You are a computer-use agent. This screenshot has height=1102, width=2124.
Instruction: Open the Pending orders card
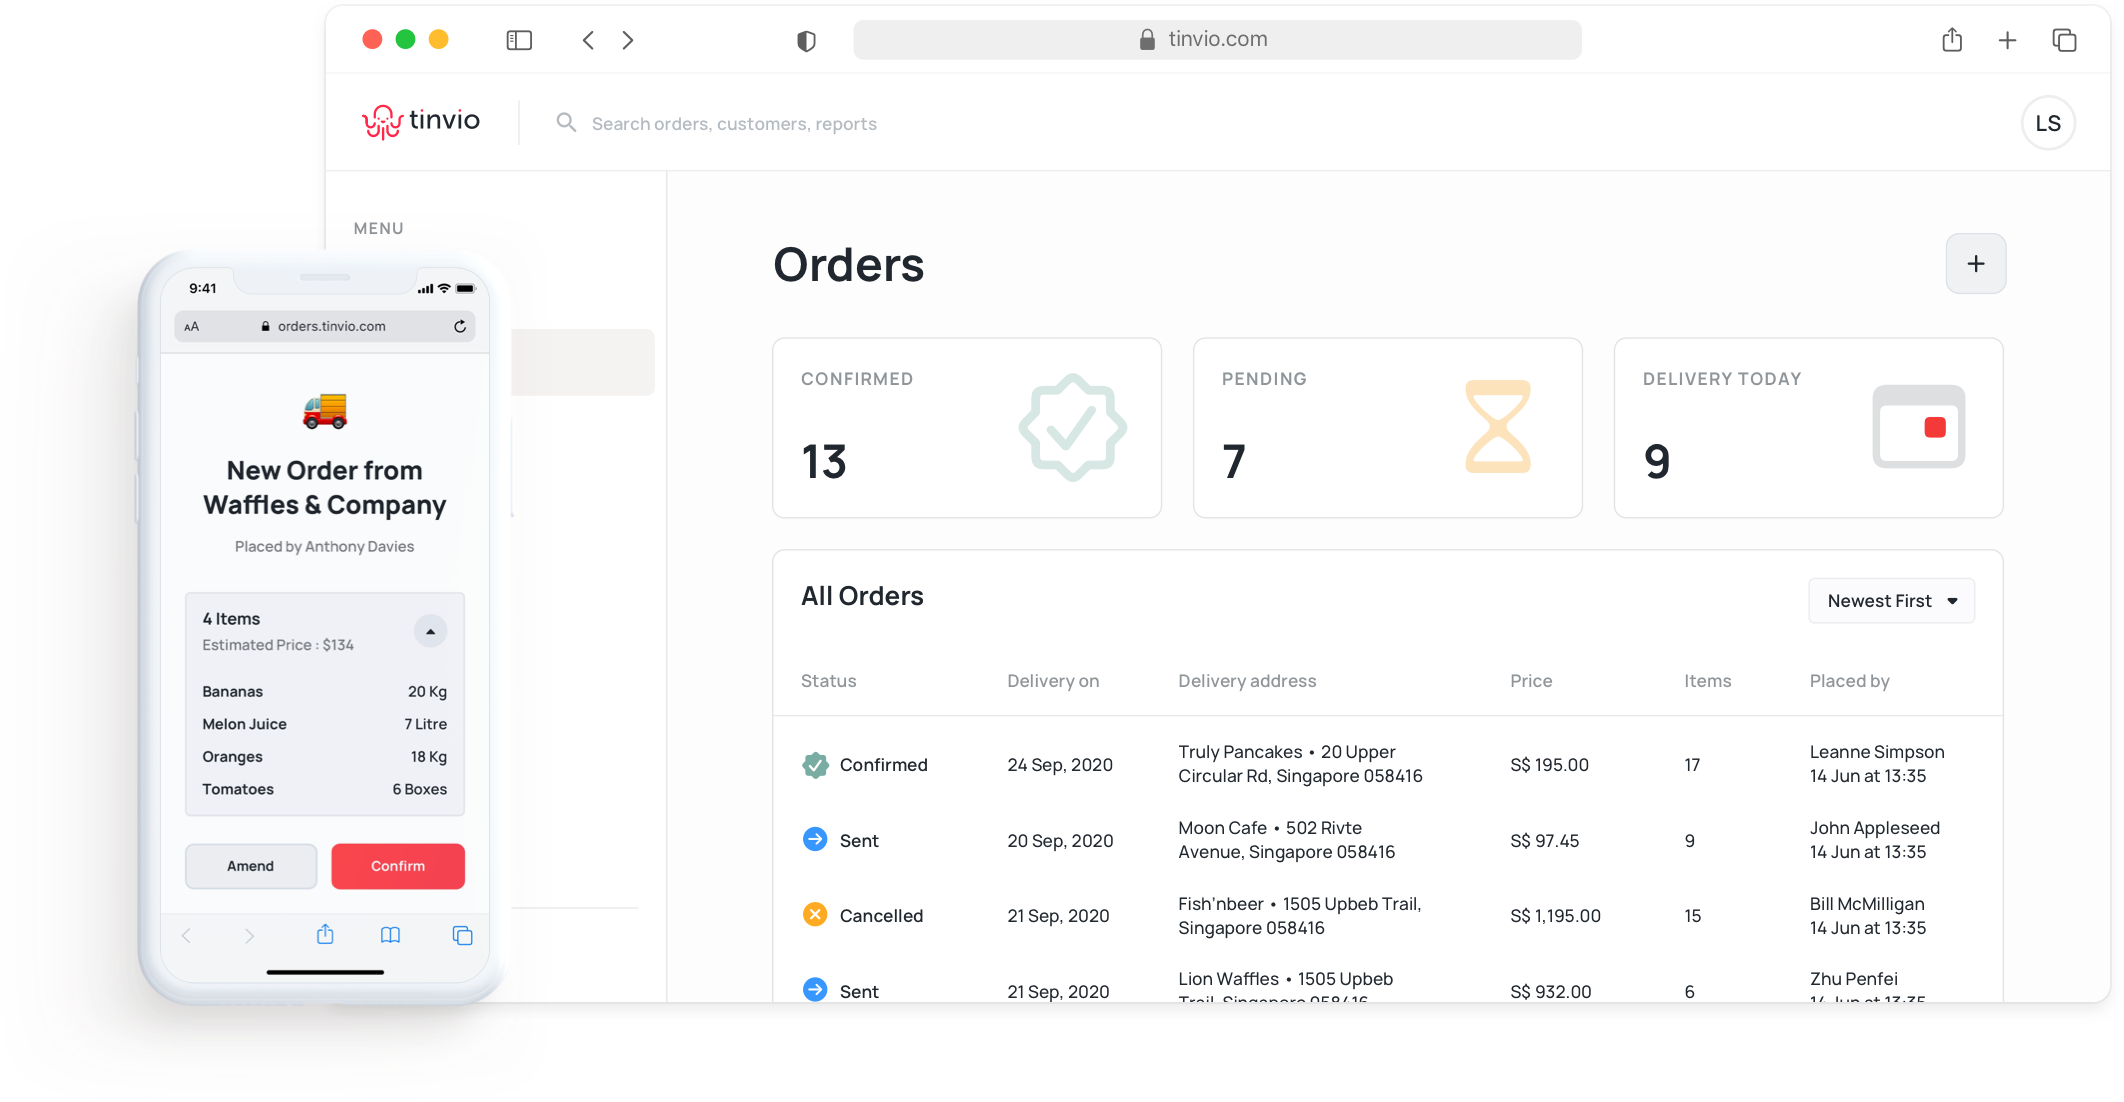[x=1387, y=428]
